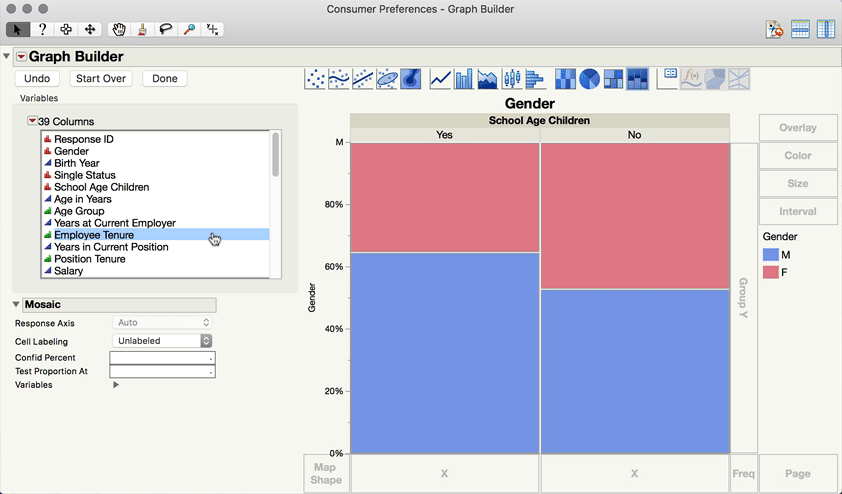The height and width of the screenshot is (494, 842).
Task: Choose the Histogram element icon
Action: 535,79
